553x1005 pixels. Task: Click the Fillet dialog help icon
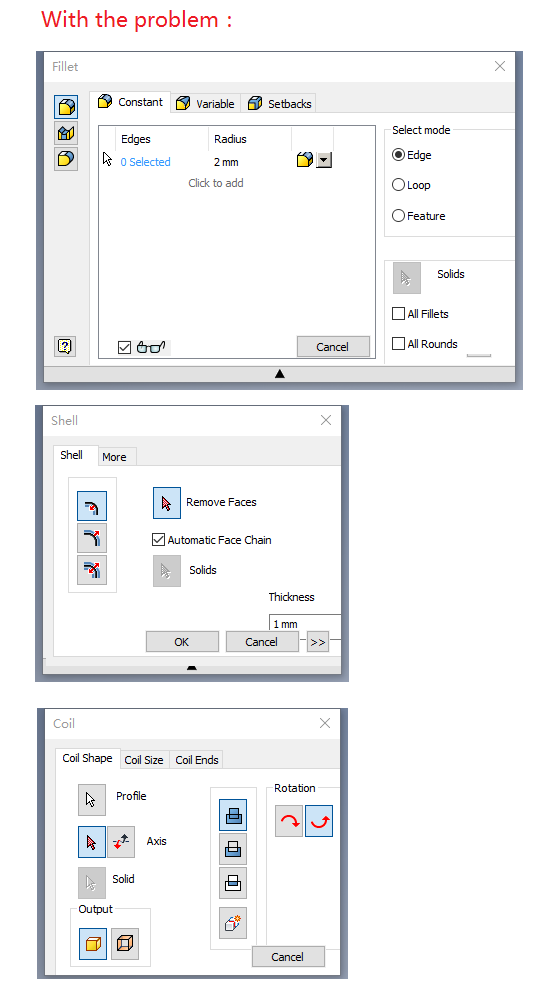pyautogui.click(x=65, y=346)
